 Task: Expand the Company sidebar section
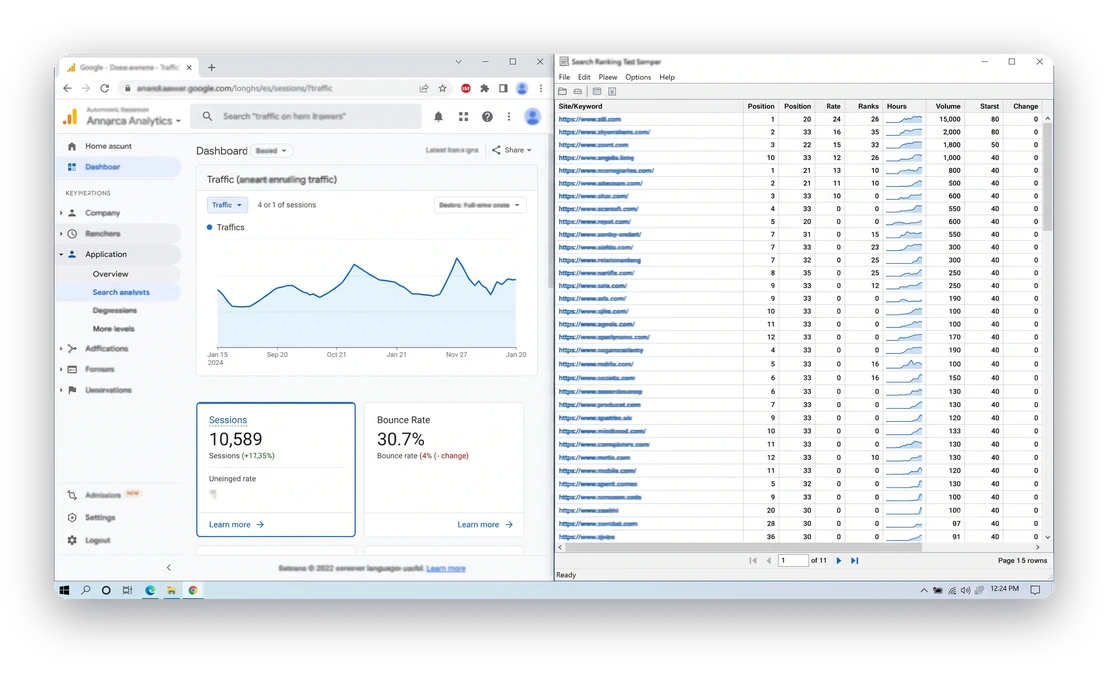coord(61,213)
